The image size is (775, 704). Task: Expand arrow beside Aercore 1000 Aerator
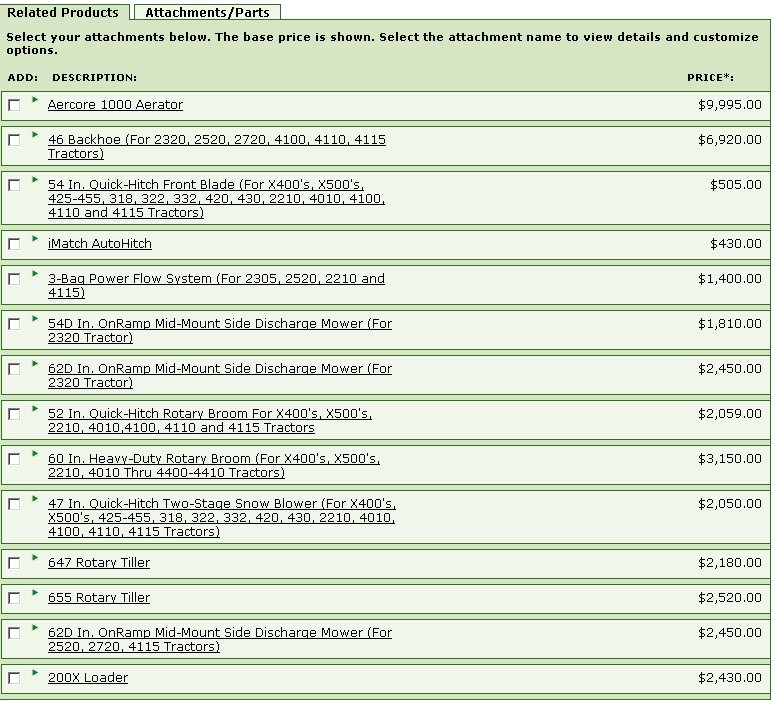(35, 99)
